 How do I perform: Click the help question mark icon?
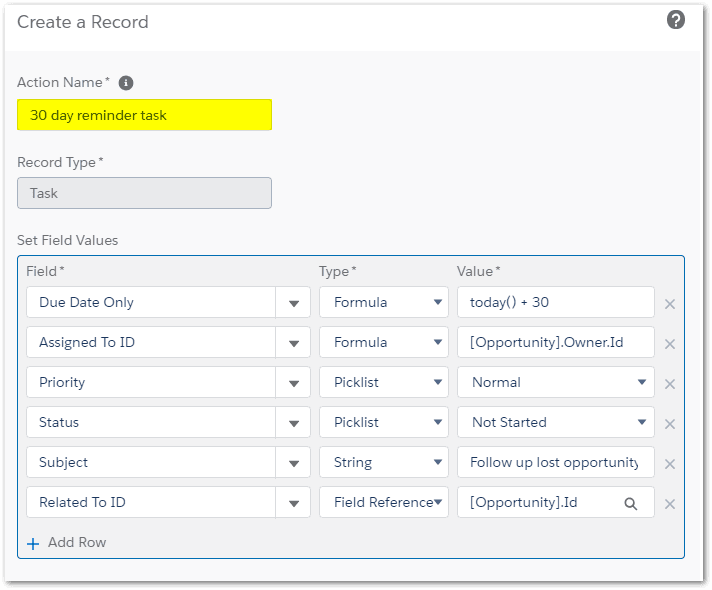(x=676, y=20)
